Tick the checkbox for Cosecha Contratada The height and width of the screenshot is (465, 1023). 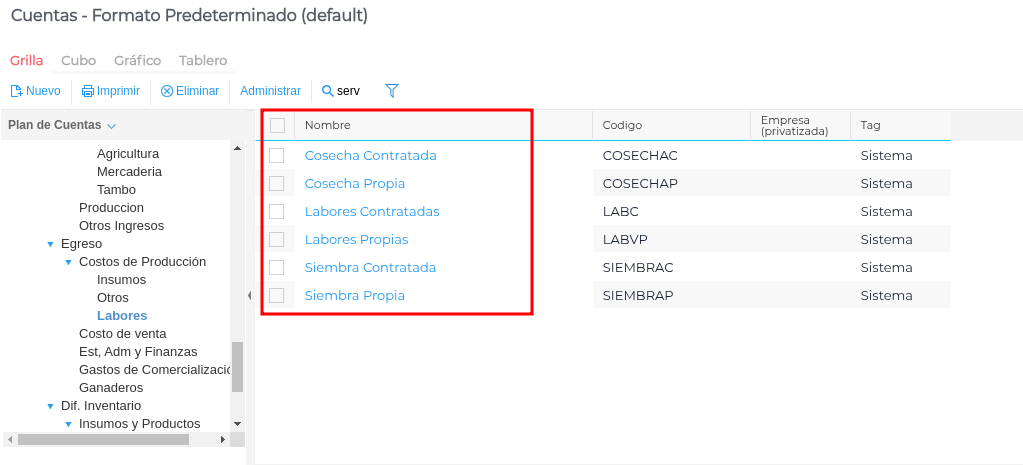point(277,156)
